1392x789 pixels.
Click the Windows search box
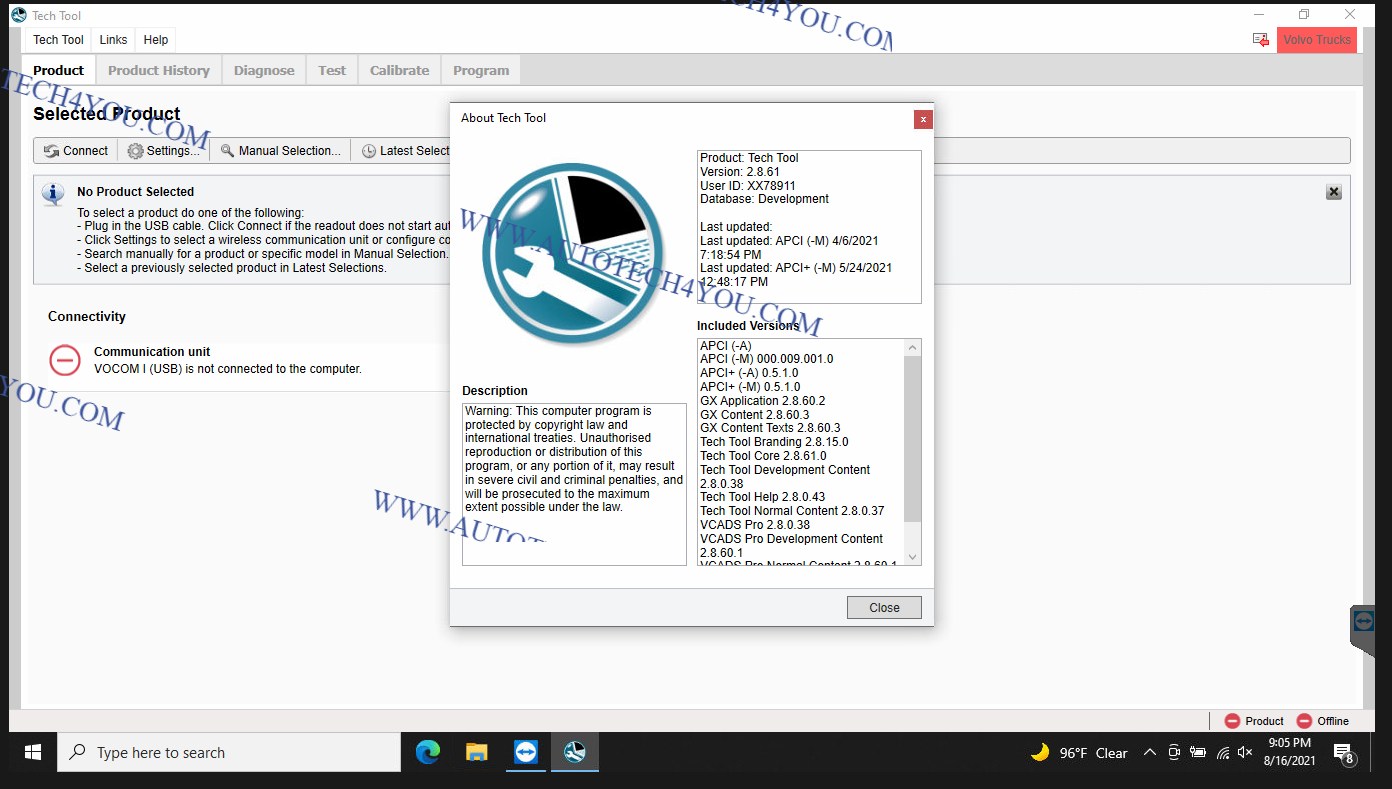click(230, 753)
